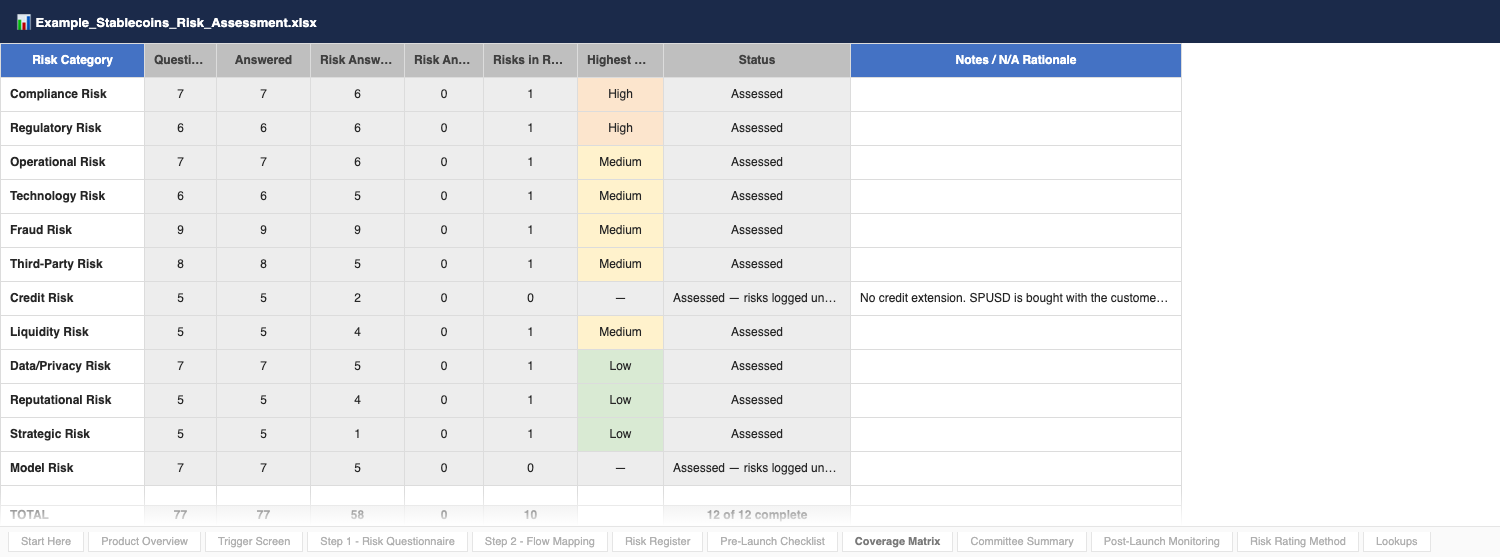Image resolution: width=1500 pixels, height=557 pixels.
Task: Click the spreadsheet file icon in title bar
Action: [x=23, y=21]
